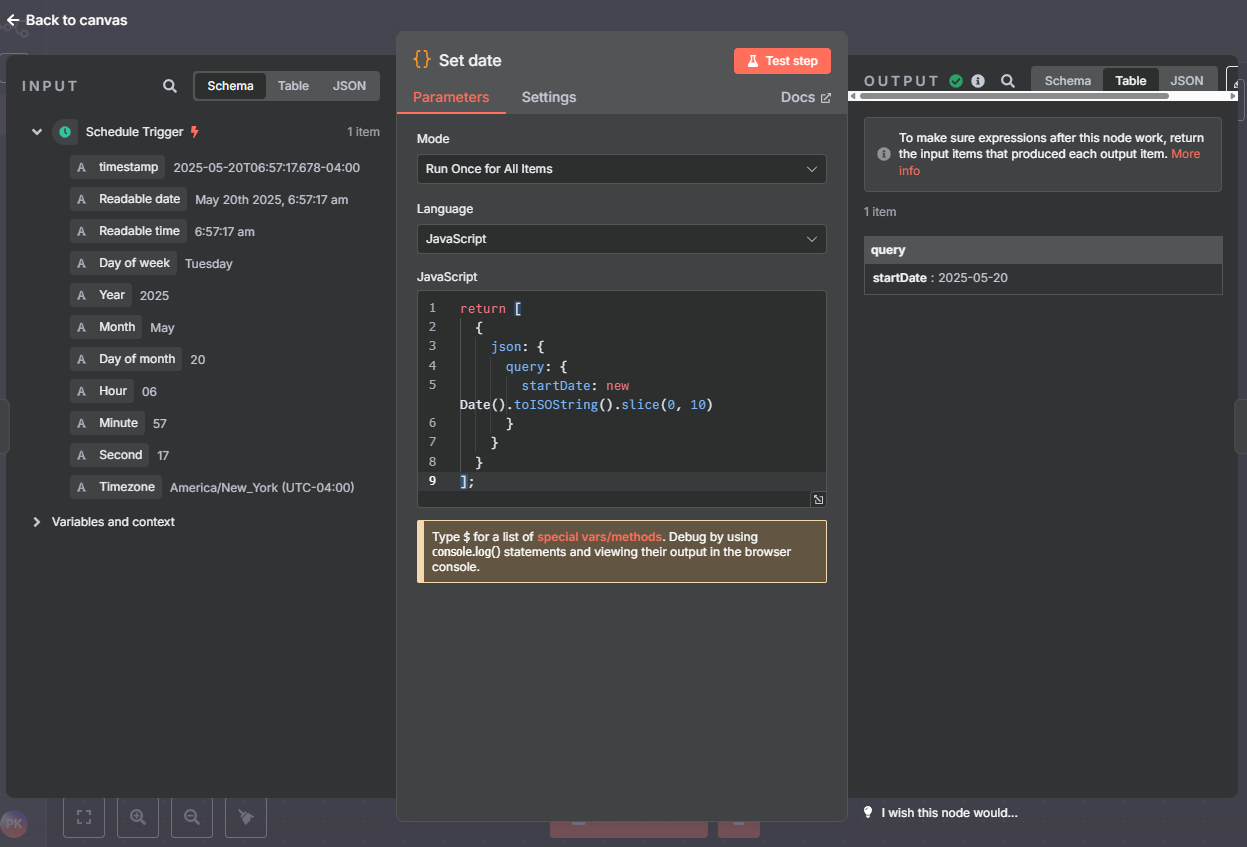
Task: Click the search icon in the INPUT panel
Action: point(170,86)
